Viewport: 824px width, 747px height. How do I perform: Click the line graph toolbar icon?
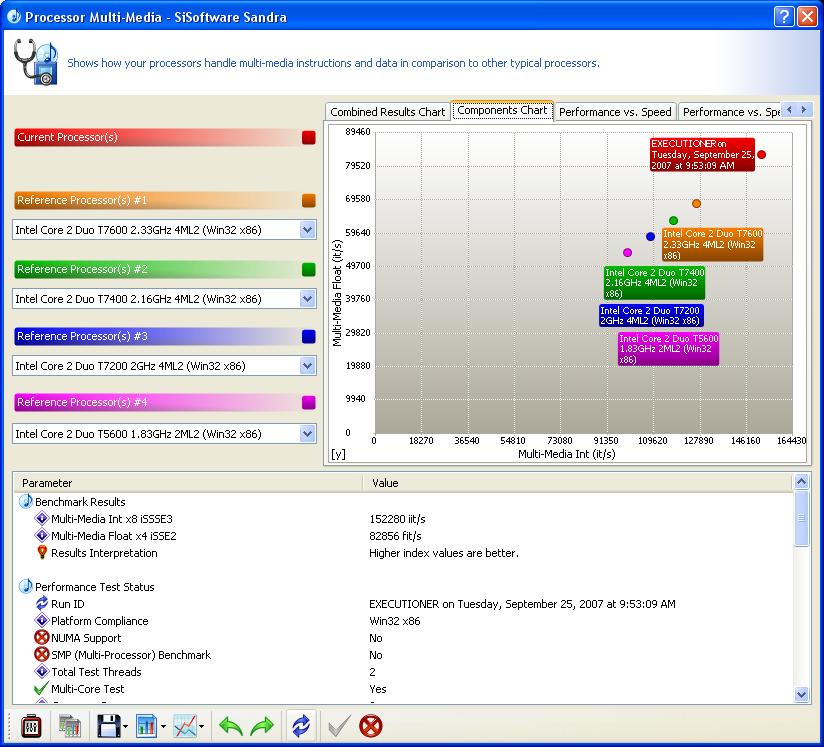coord(185,726)
